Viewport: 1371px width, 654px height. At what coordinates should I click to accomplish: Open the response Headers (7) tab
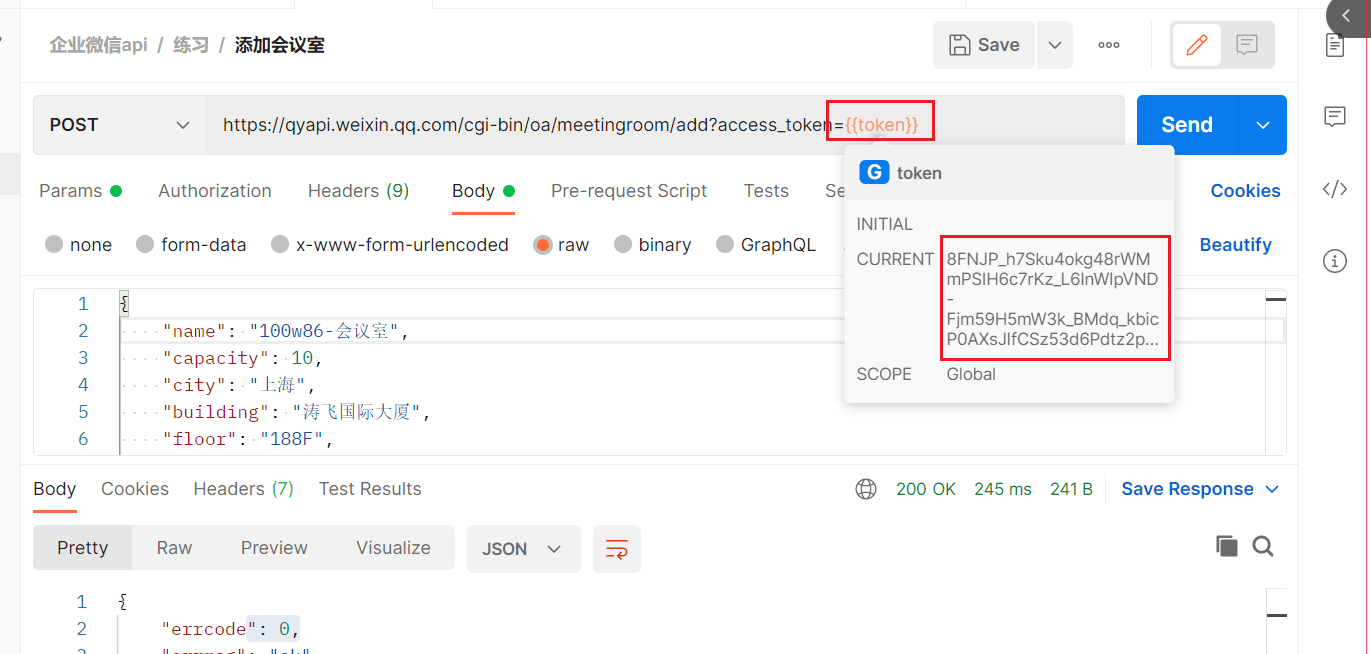243,489
